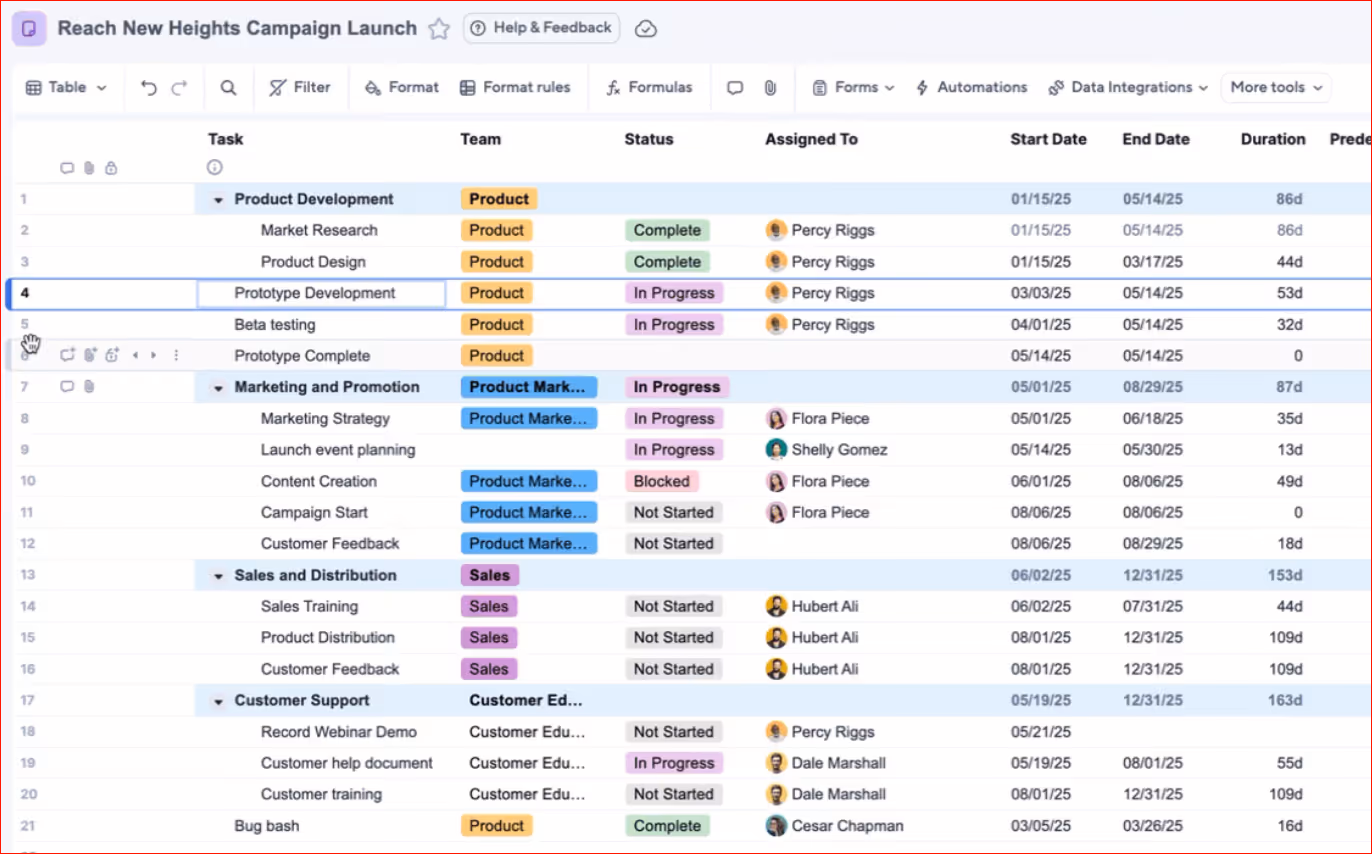Click the Sales tag on Sales Training
Image resolution: width=1372 pixels, height=854 pixels.
point(489,606)
